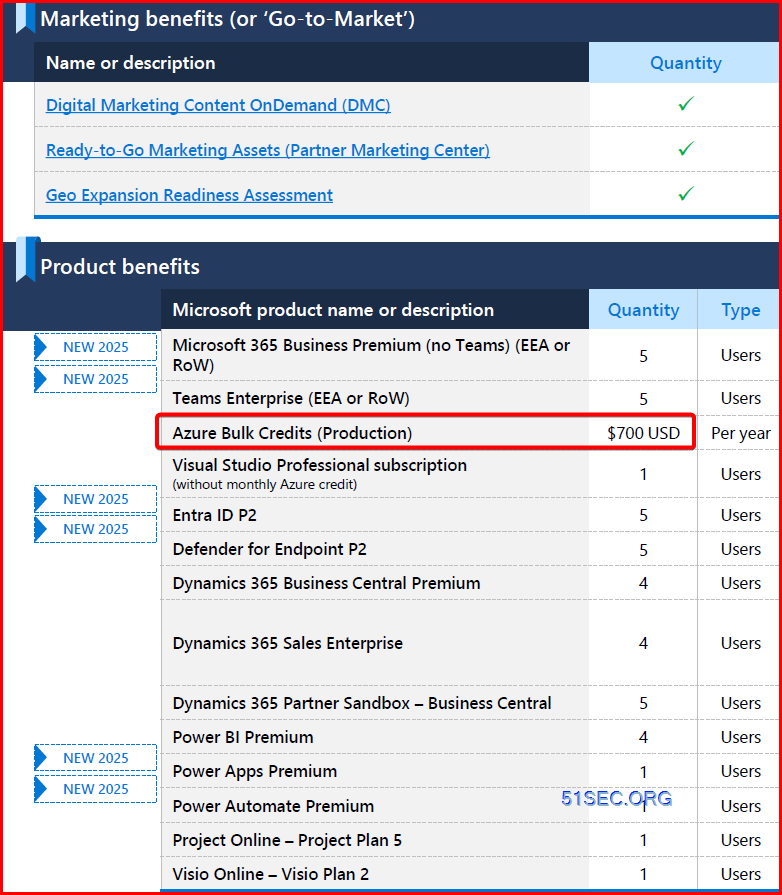Select the 'Product benefits' section heading
Image resolution: width=782 pixels, height=895 pixels.
coord(120,267)
